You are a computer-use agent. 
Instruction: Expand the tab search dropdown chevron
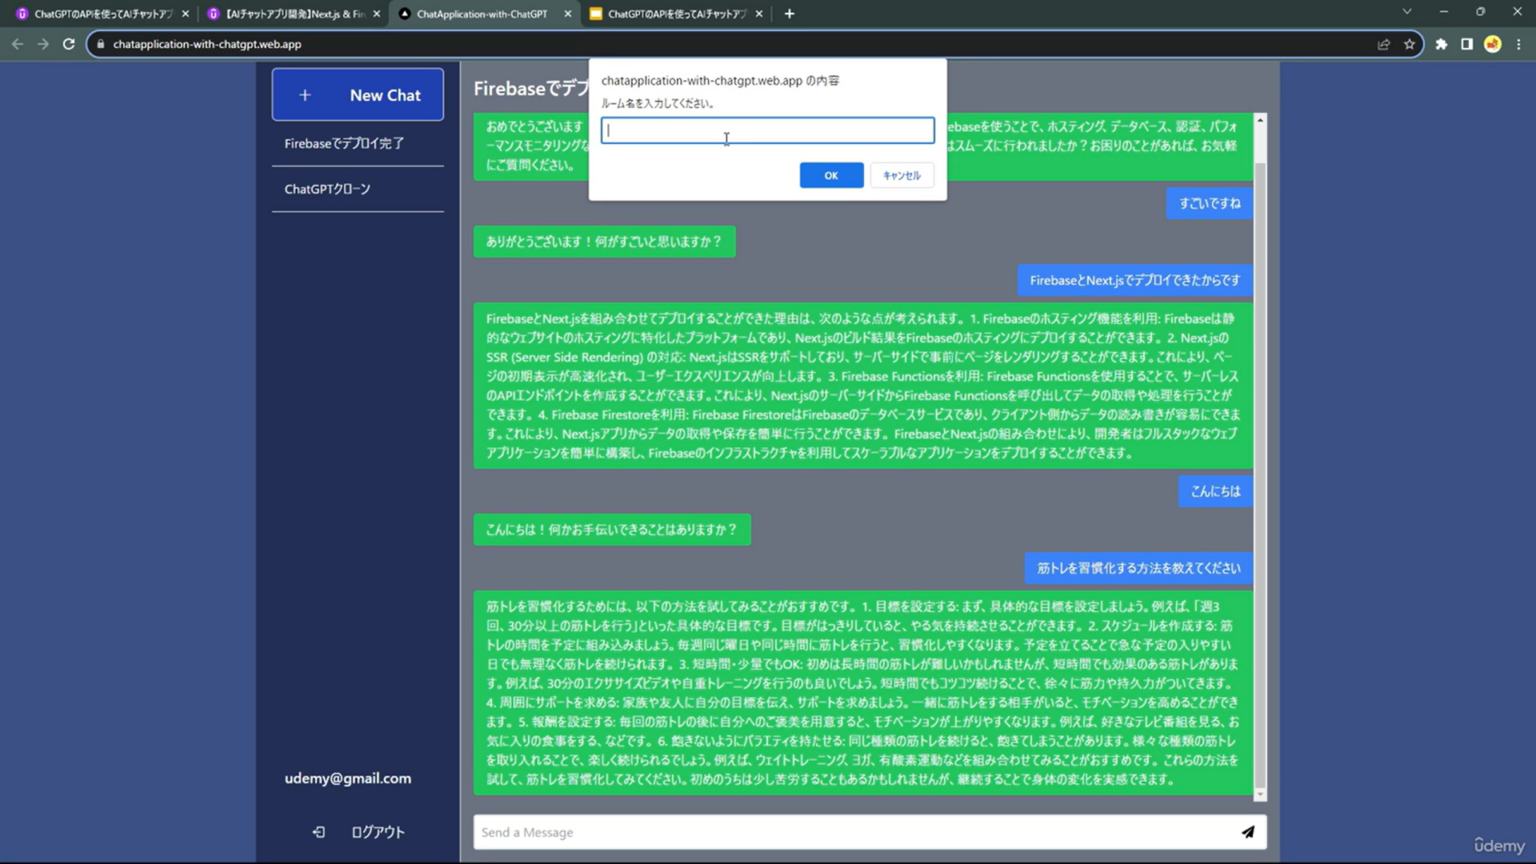1406,12
